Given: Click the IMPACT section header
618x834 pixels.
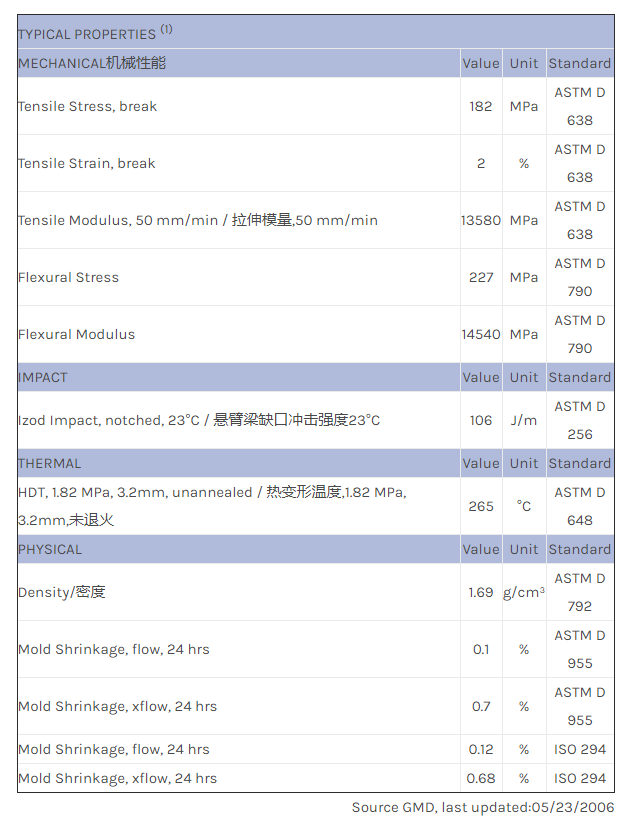Looking at the screenshot, I should click(x=43, y=377).
